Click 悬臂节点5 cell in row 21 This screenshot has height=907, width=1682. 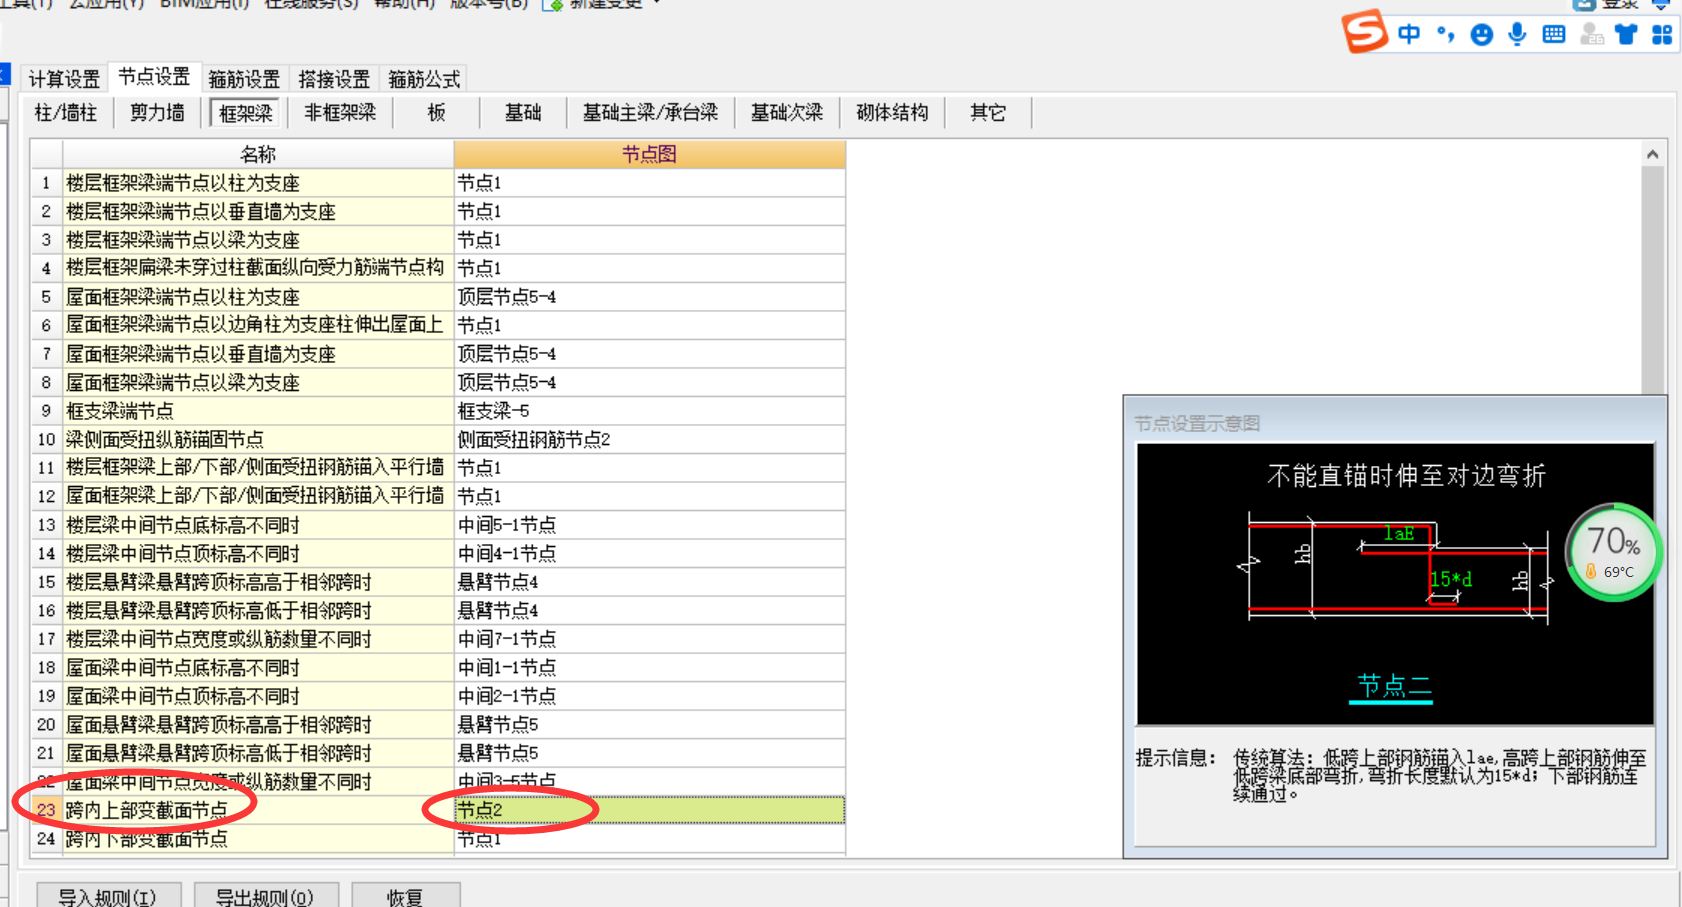[x=650, y=753]
